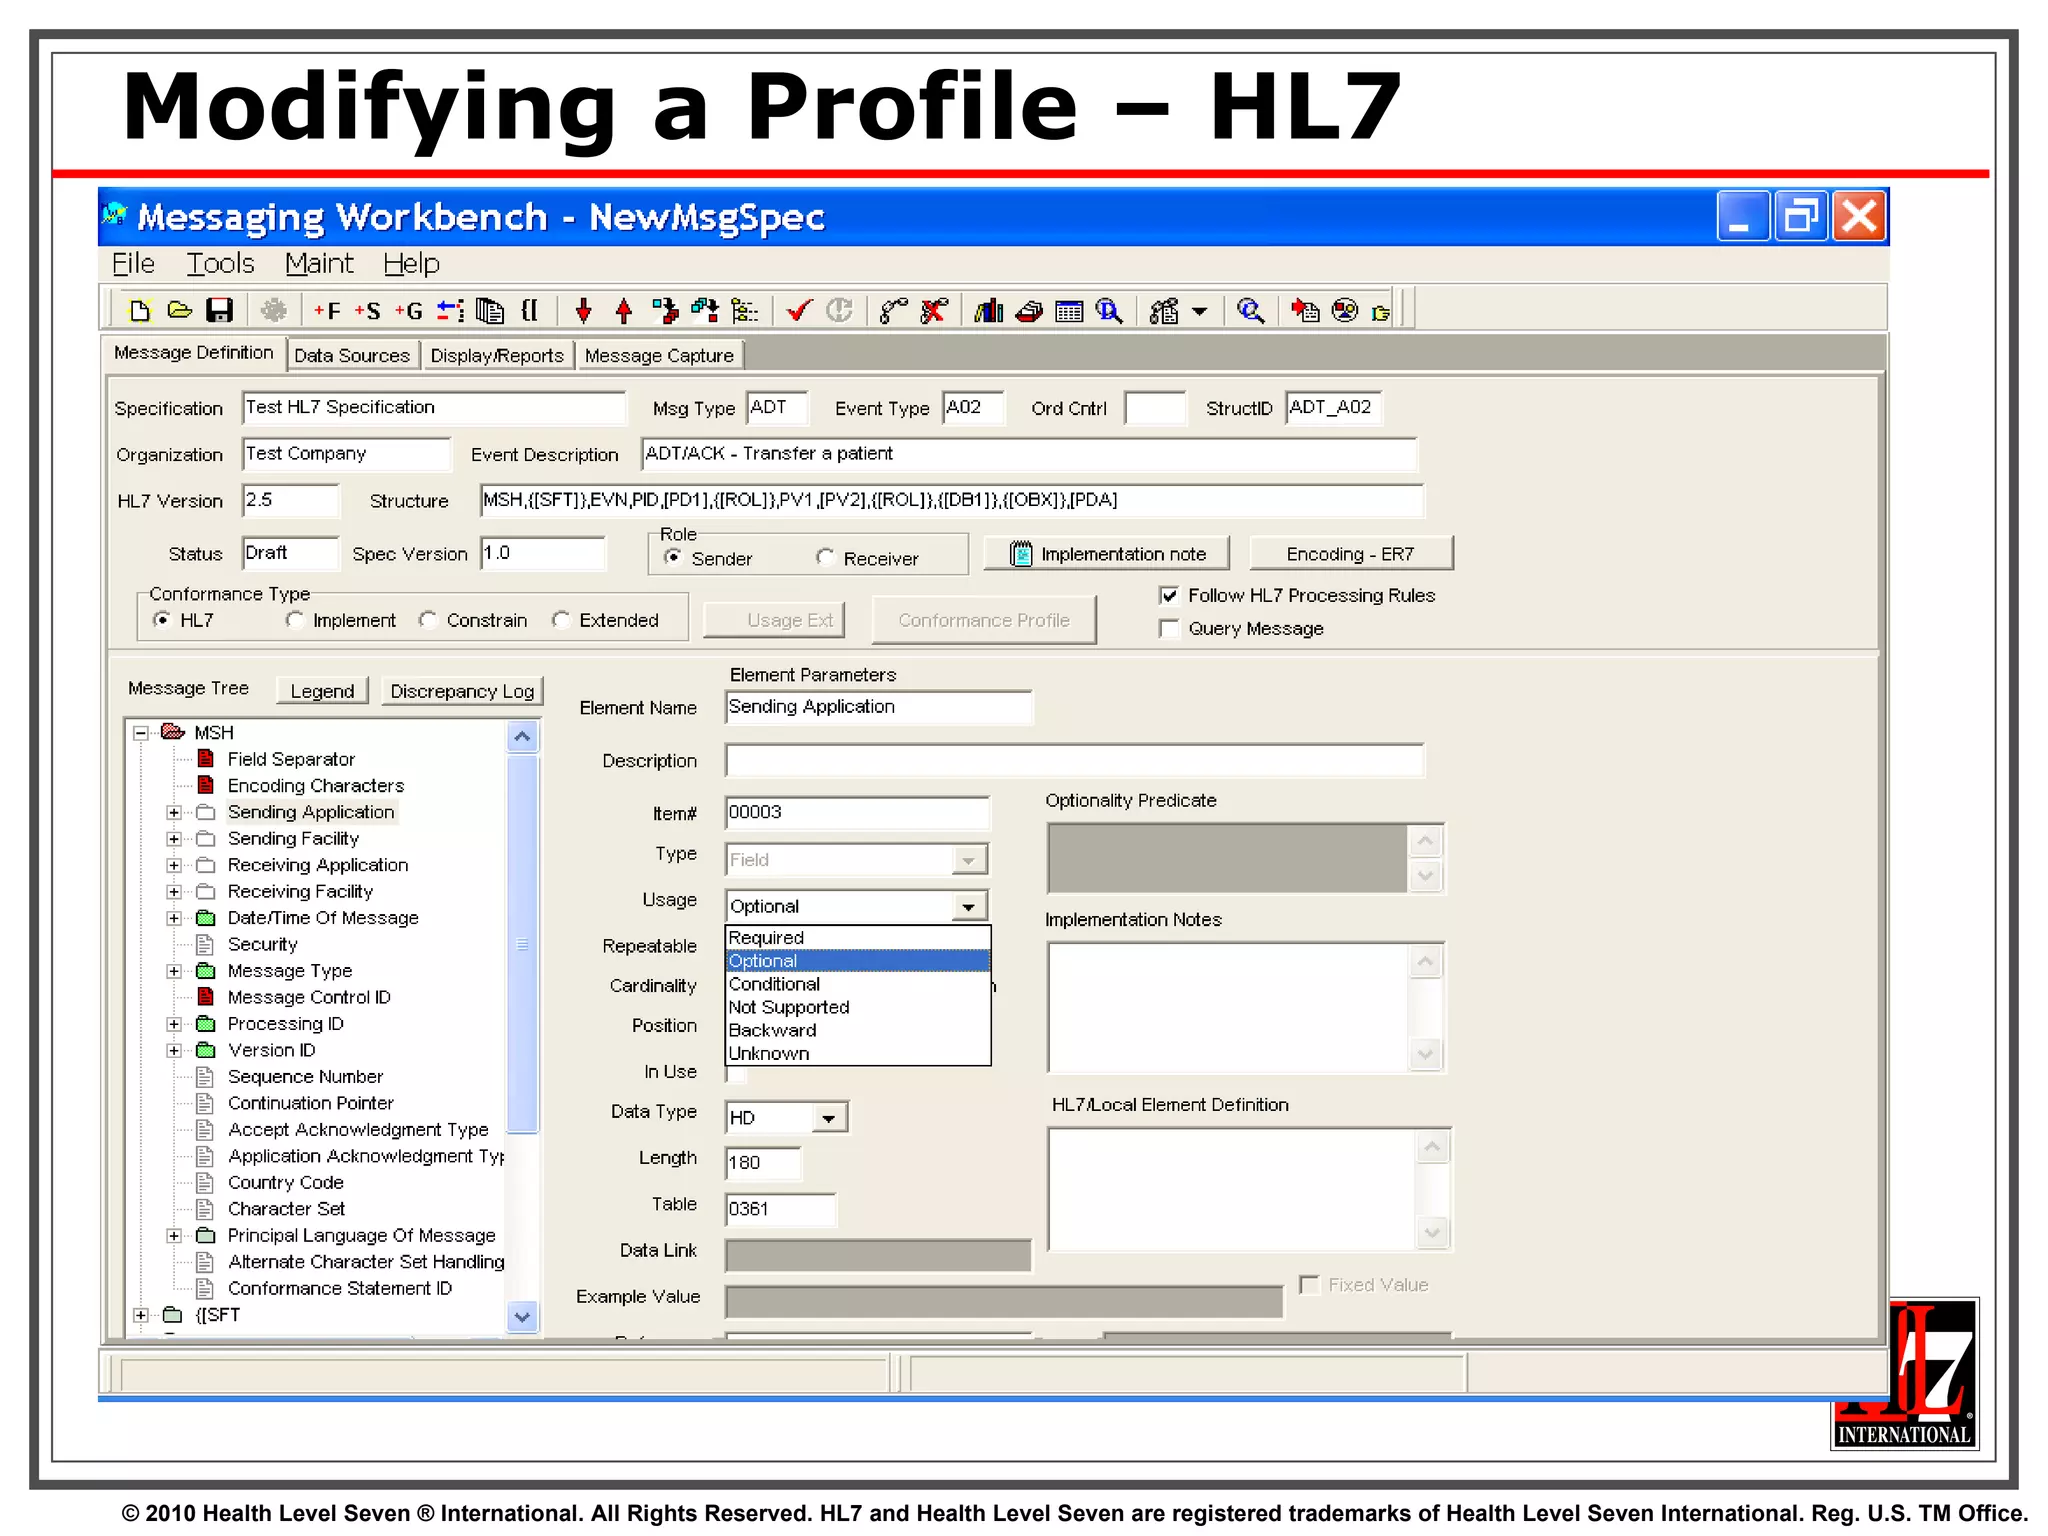Click the +G add group icon
The height and width of the screenshot is (1536, 2048).
pos(408,311)
